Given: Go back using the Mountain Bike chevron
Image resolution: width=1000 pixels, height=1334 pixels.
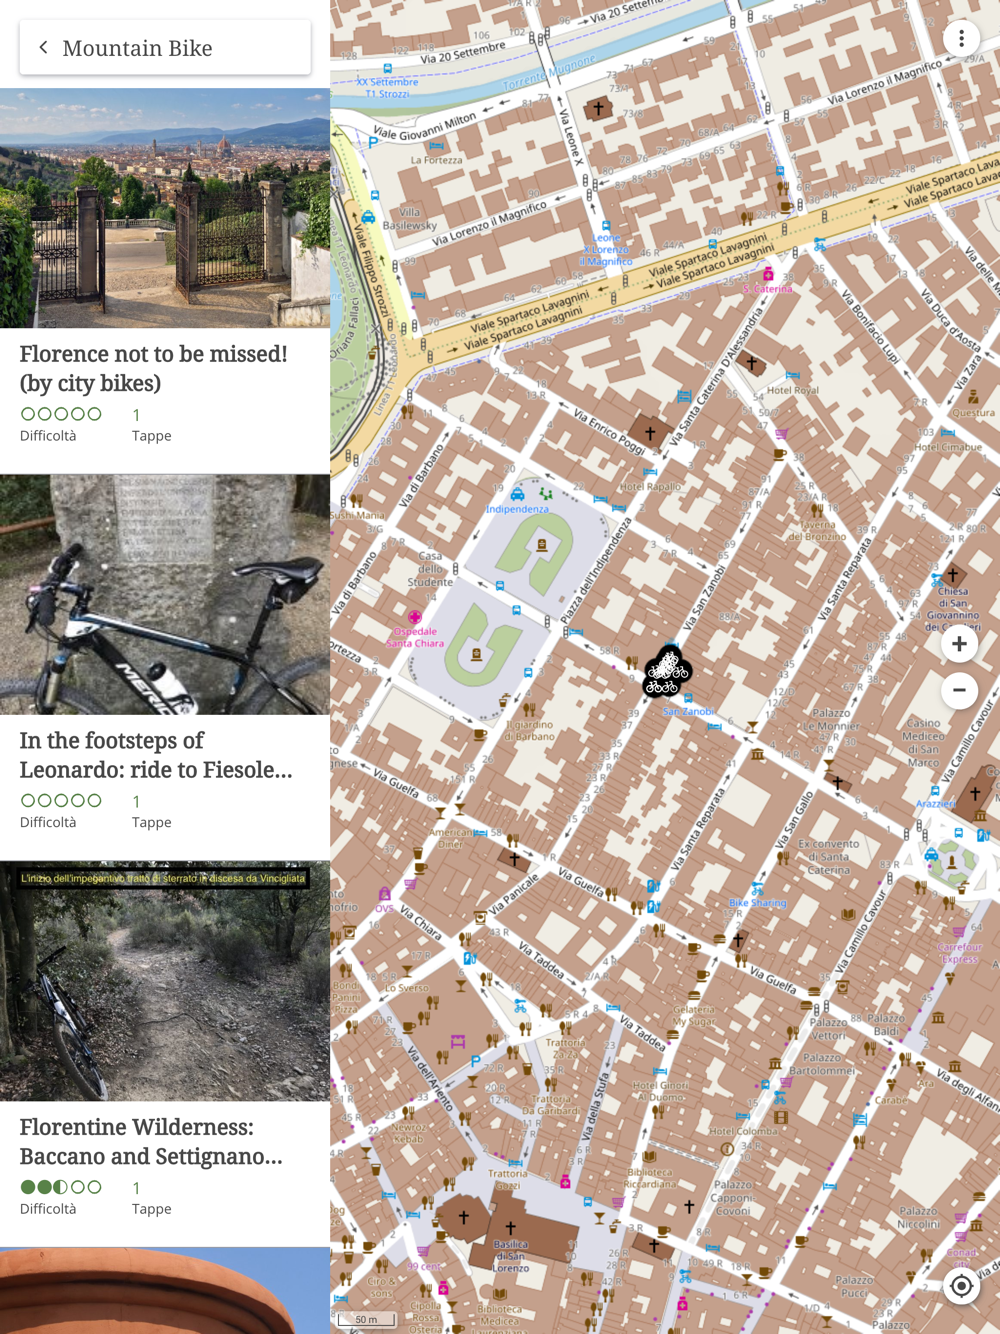Looking at the screenshot, I should tap(43, 47).
